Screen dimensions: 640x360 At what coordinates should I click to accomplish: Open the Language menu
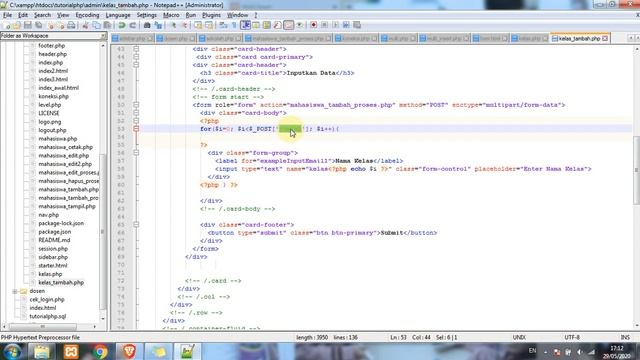tap(118, 15)
